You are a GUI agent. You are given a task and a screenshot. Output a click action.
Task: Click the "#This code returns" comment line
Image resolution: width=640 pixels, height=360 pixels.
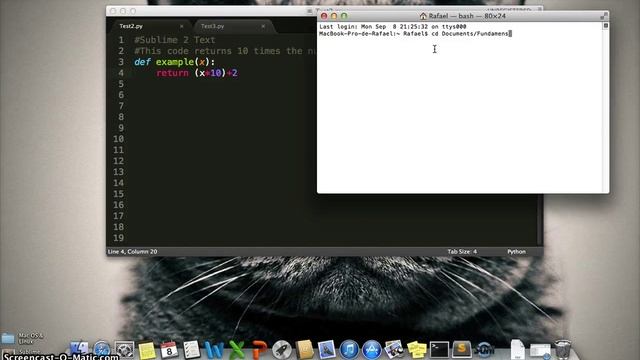click(224, 51)
